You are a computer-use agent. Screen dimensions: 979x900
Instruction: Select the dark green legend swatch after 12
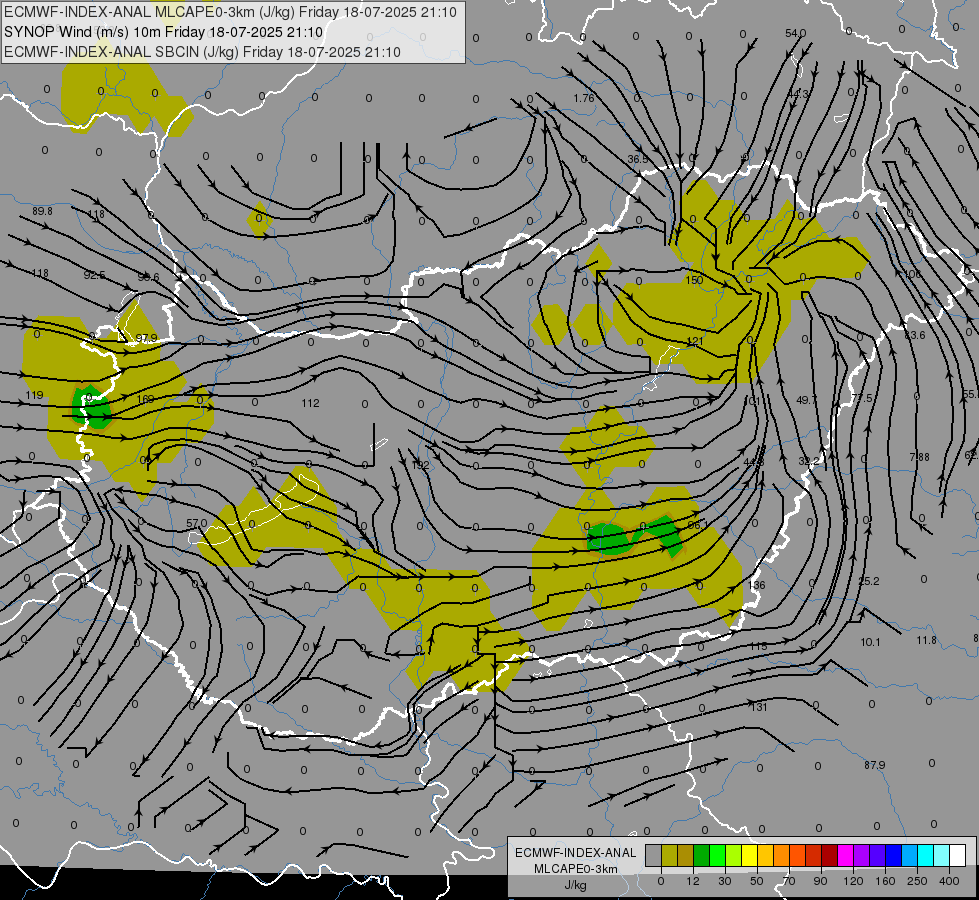pos(702,855)
